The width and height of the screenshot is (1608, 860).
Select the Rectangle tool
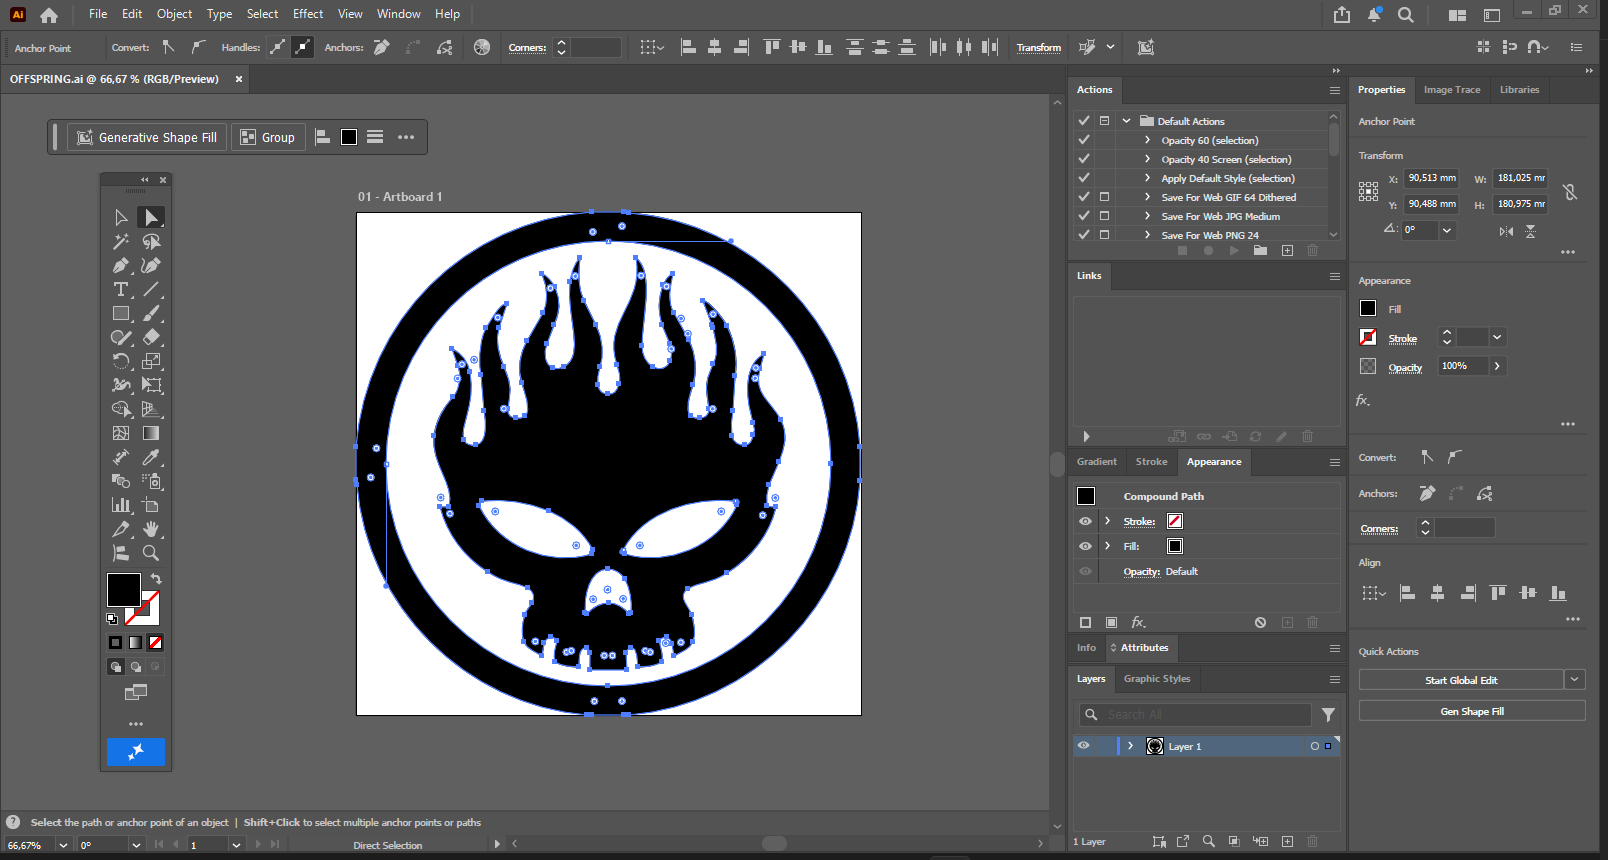[x=121, y=313]
